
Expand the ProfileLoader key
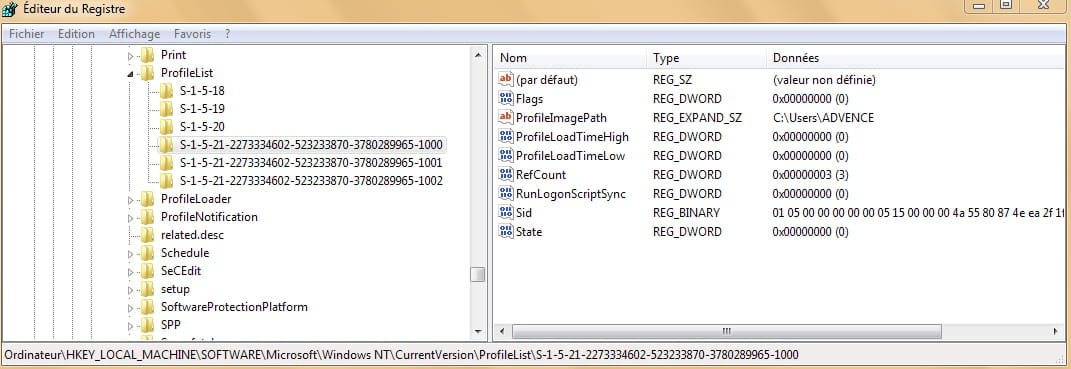130,200
